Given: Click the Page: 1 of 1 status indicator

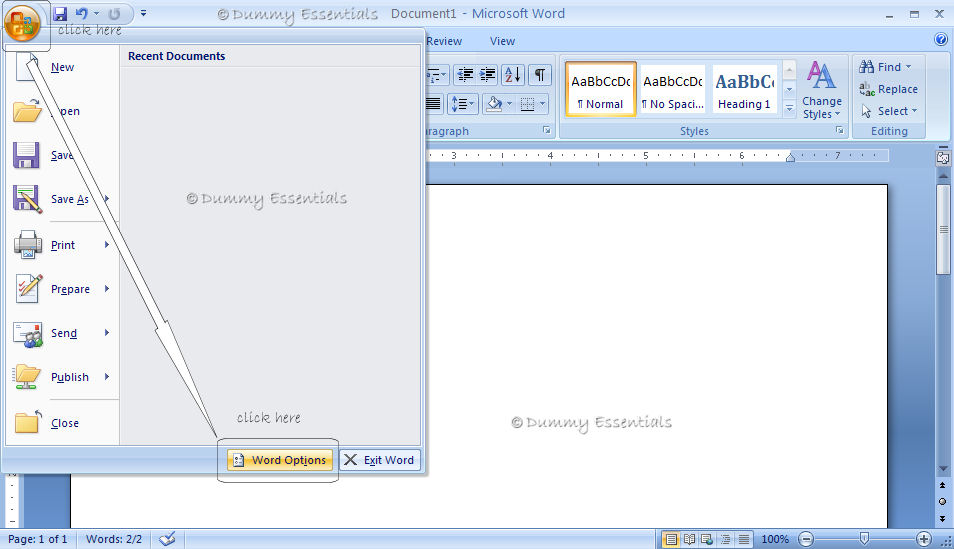Looking at the screenshot, I should 38,539.
